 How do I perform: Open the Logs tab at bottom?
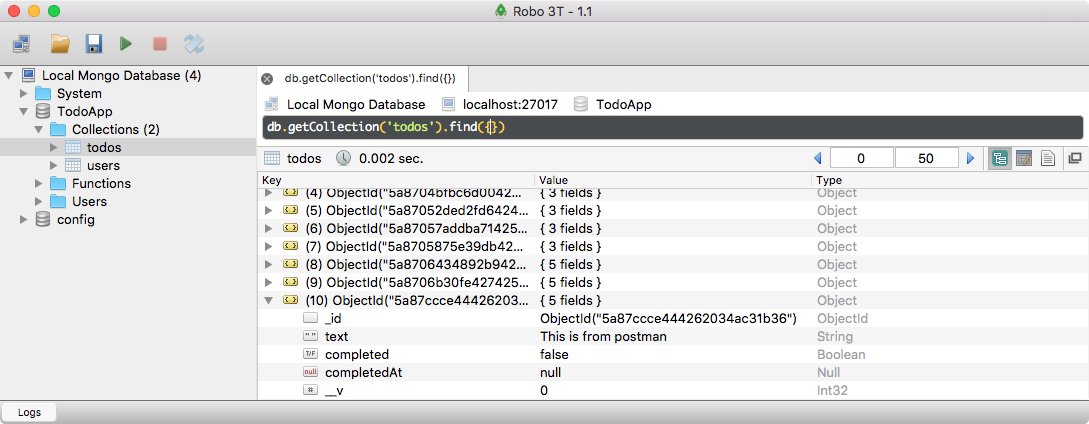(29, 412)
